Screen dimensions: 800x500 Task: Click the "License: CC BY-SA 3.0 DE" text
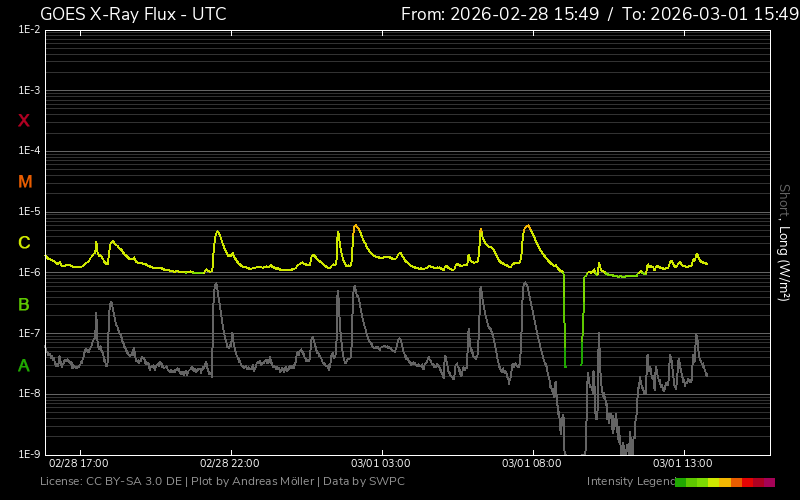click(111, 482)
